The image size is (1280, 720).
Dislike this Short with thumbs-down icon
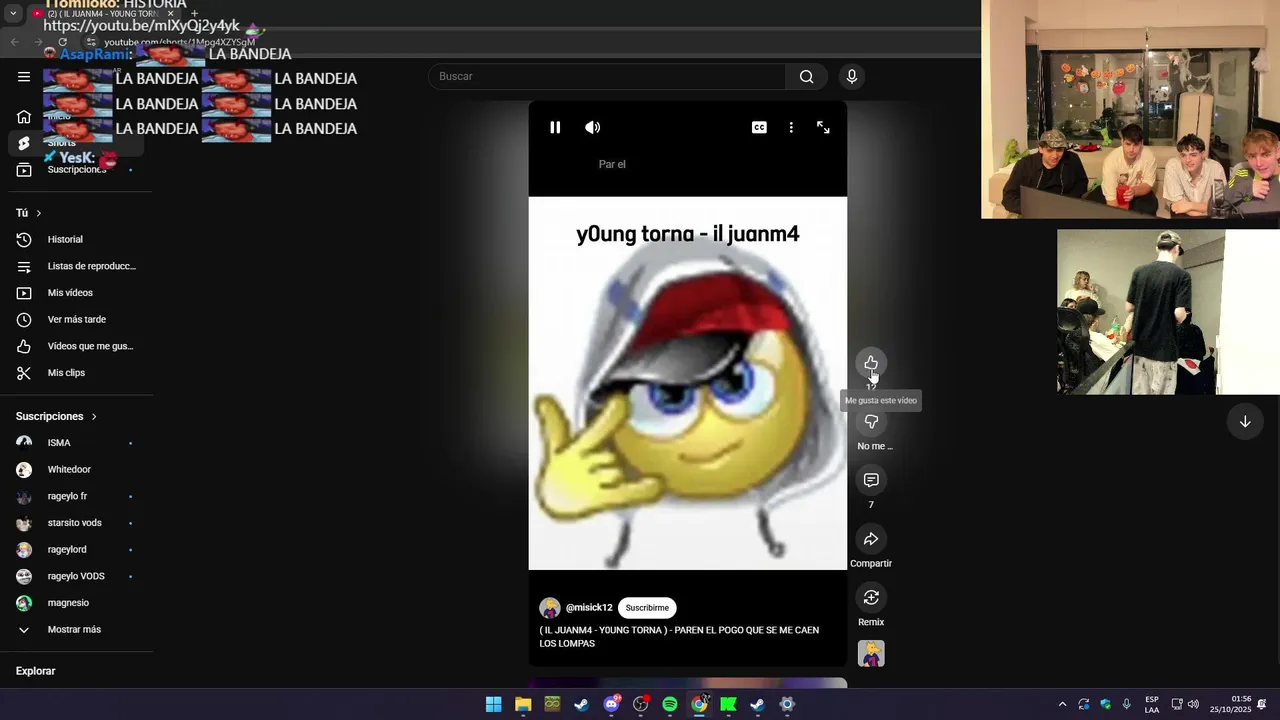[871, 422]
